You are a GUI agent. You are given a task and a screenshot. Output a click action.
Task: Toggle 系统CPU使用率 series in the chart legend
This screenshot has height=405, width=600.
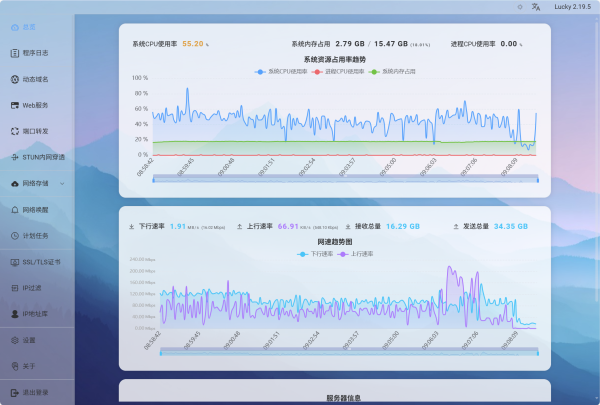[283, 71]
